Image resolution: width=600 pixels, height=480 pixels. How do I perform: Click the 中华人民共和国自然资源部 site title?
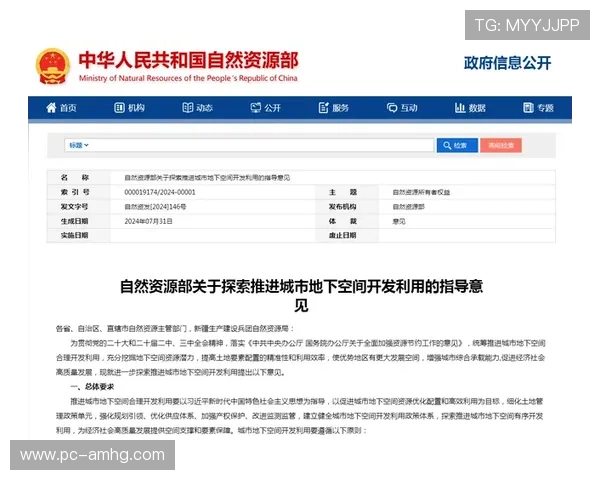tap(188, 60)
